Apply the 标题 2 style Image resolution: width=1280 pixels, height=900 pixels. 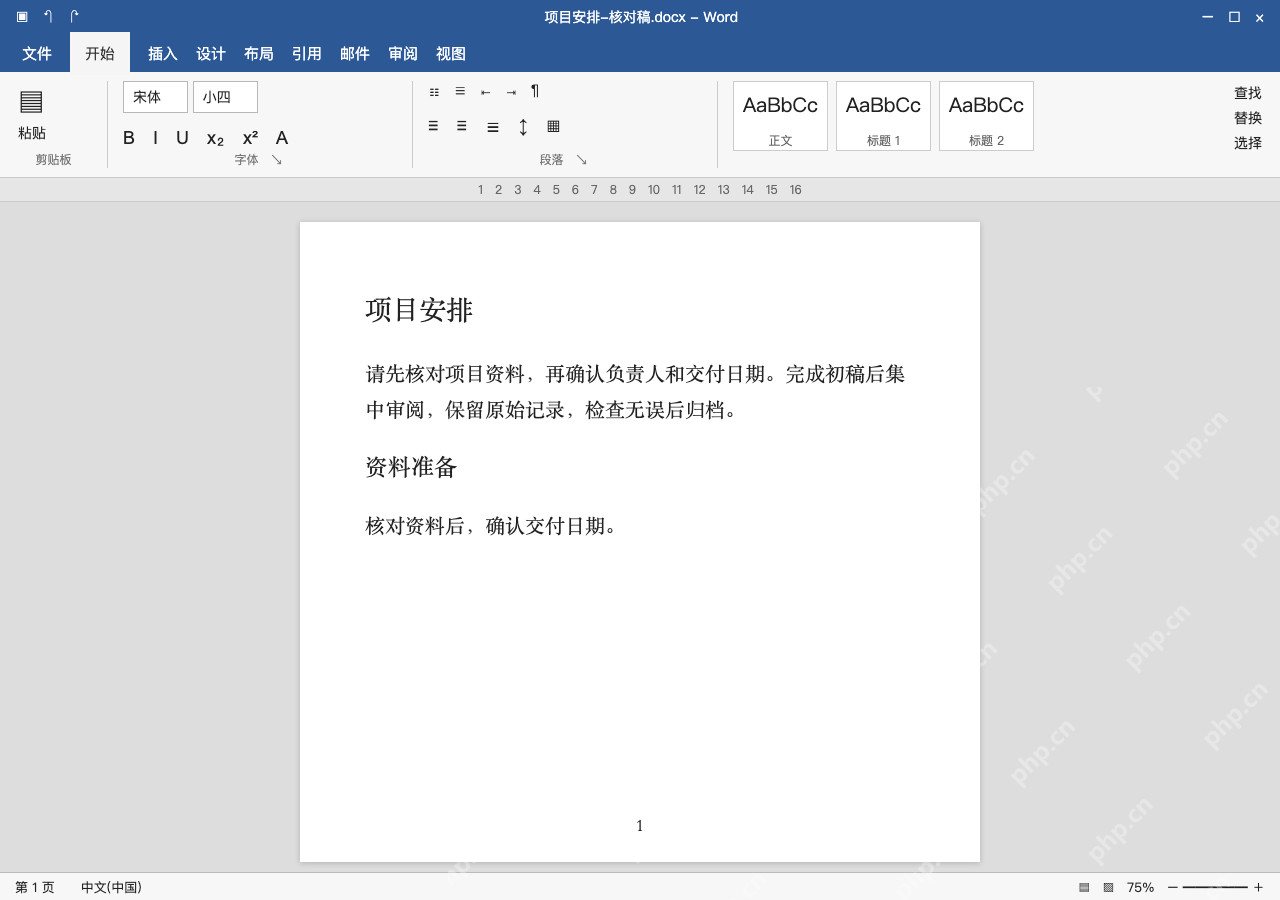pos(986,116)
